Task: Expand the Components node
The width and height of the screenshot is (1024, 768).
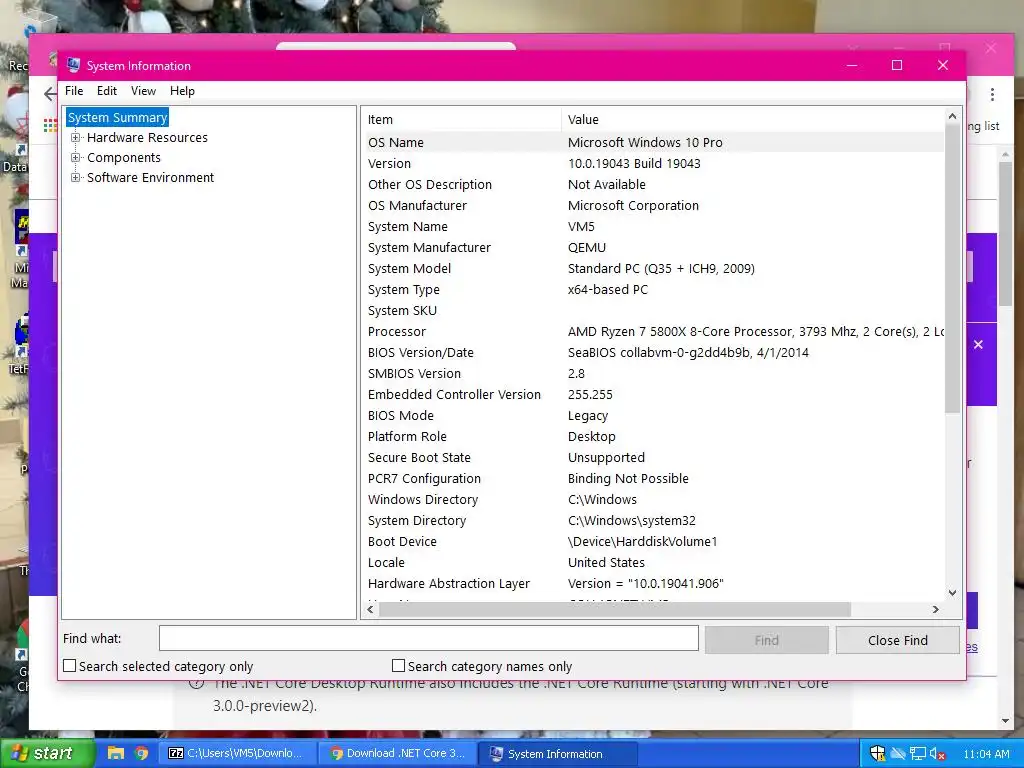Action: [75, 157]
